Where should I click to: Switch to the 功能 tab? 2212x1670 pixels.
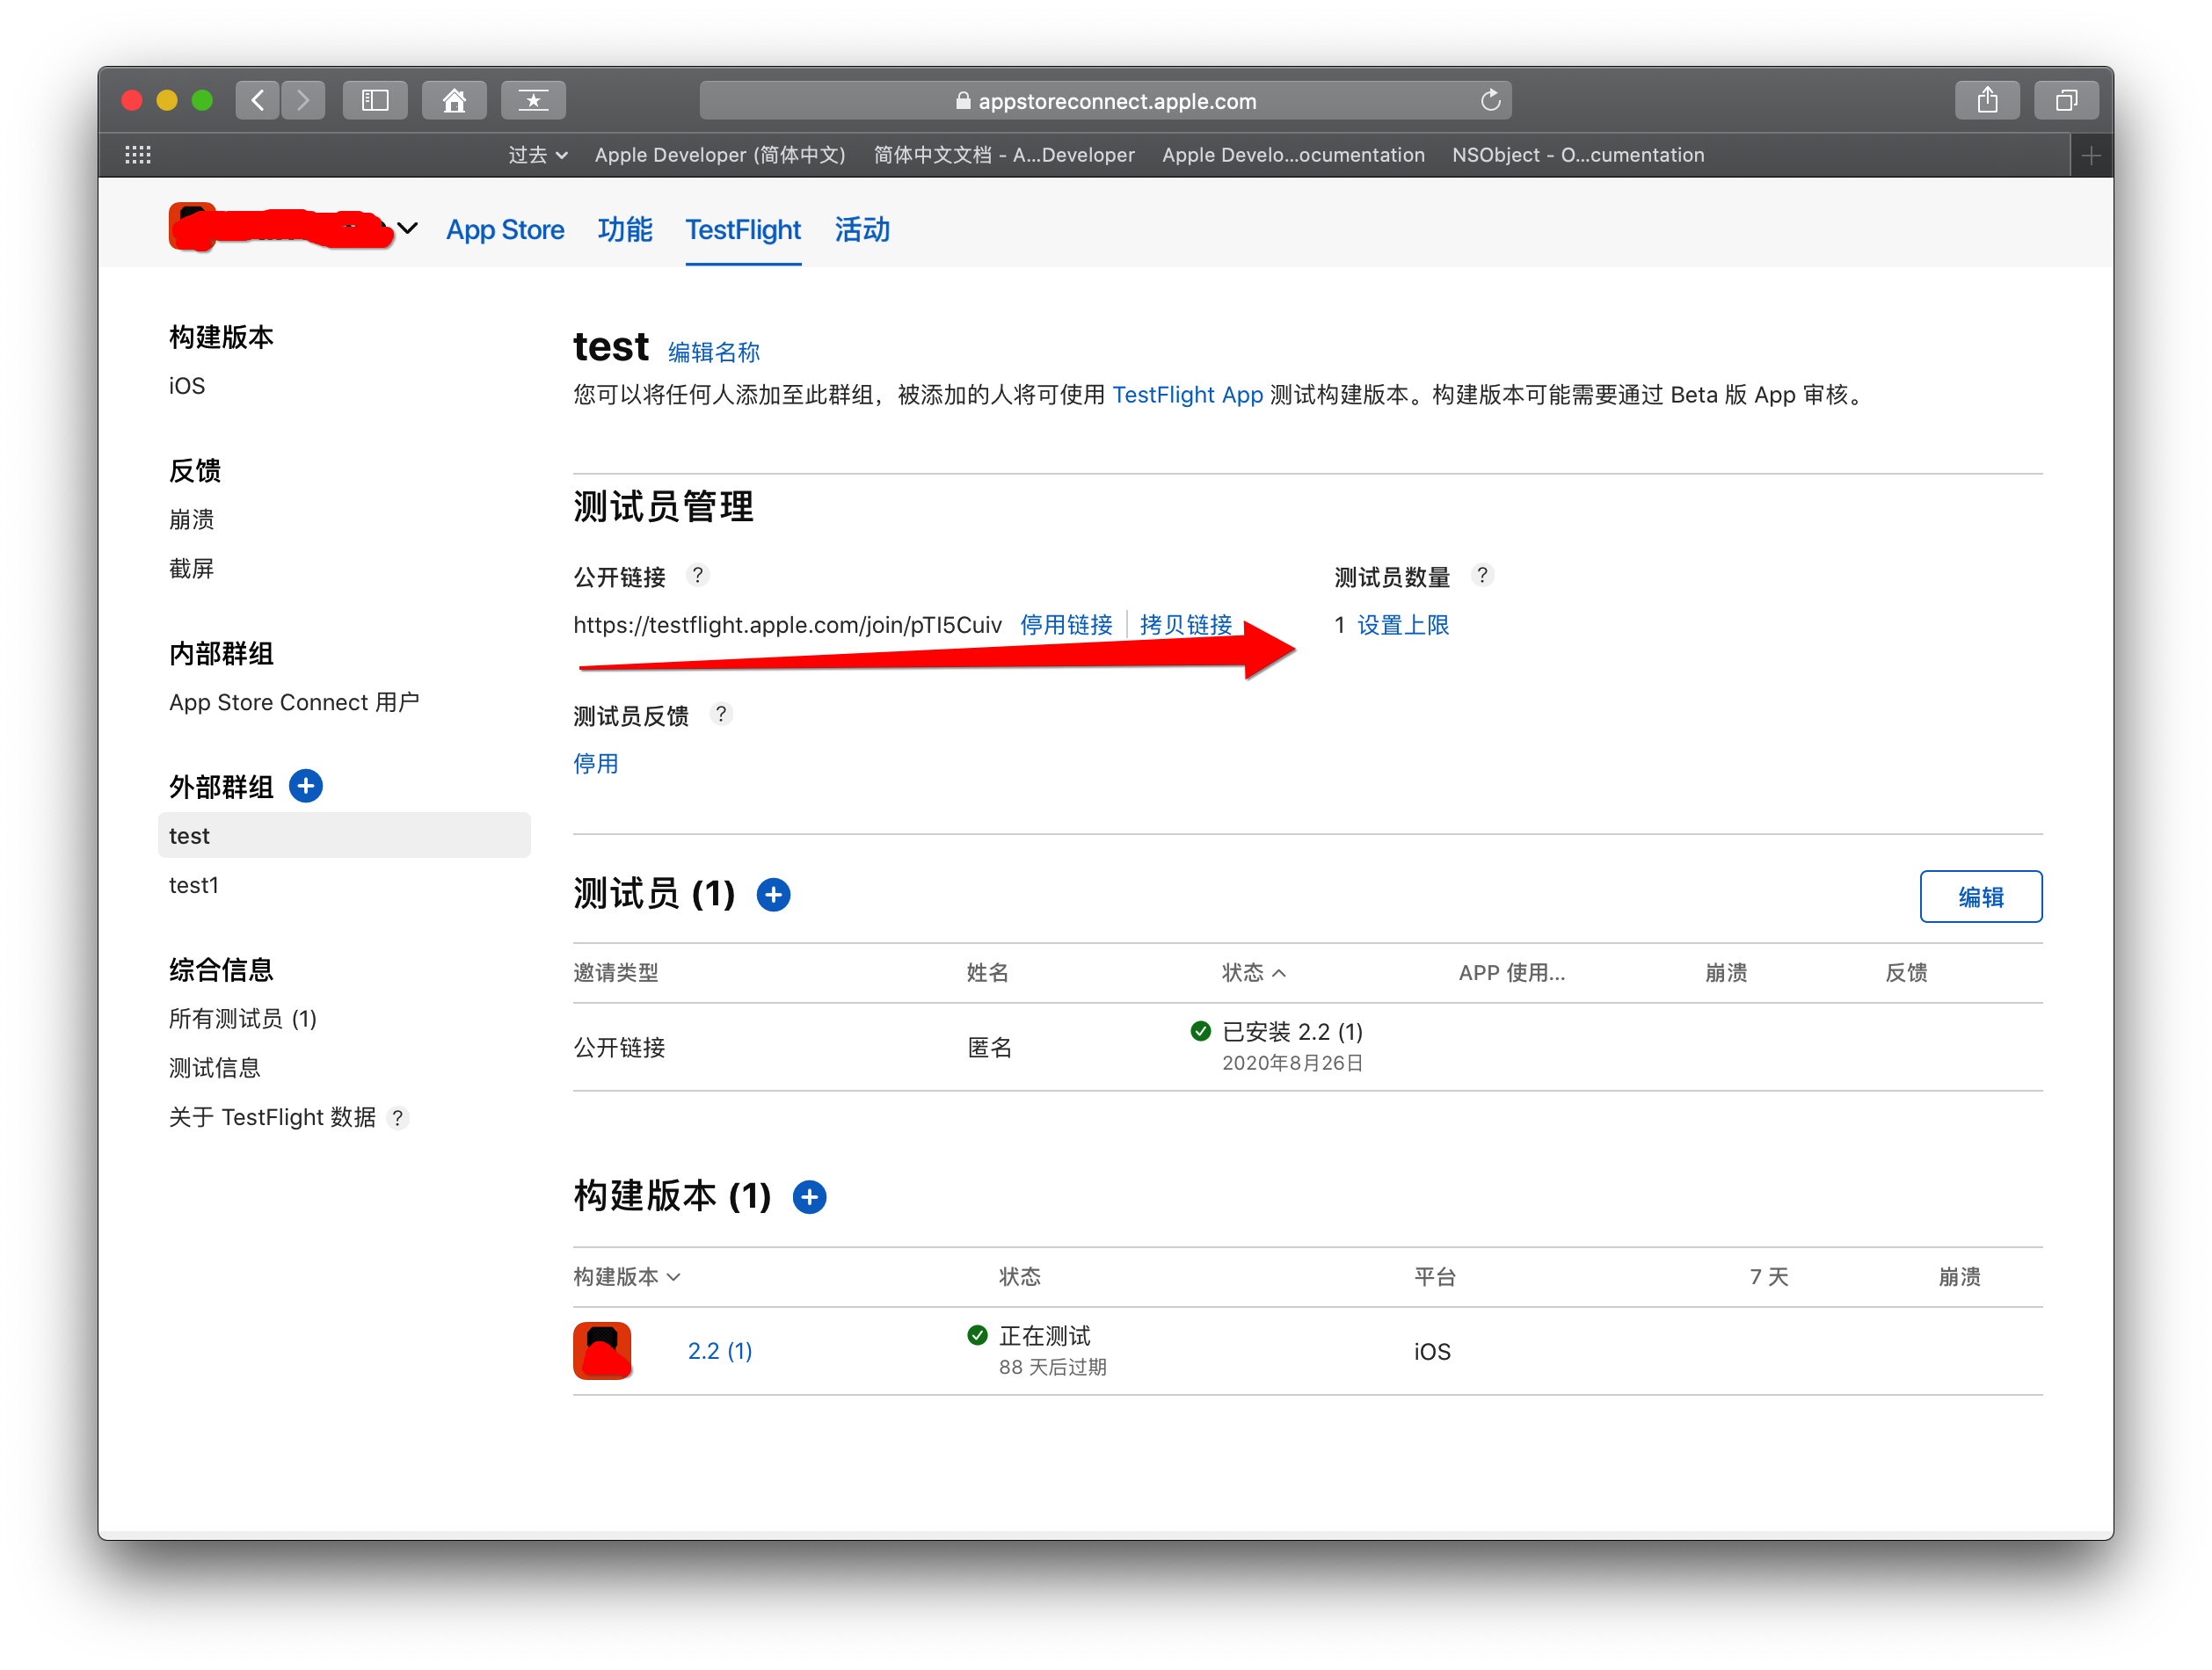(x=625, y=229)
